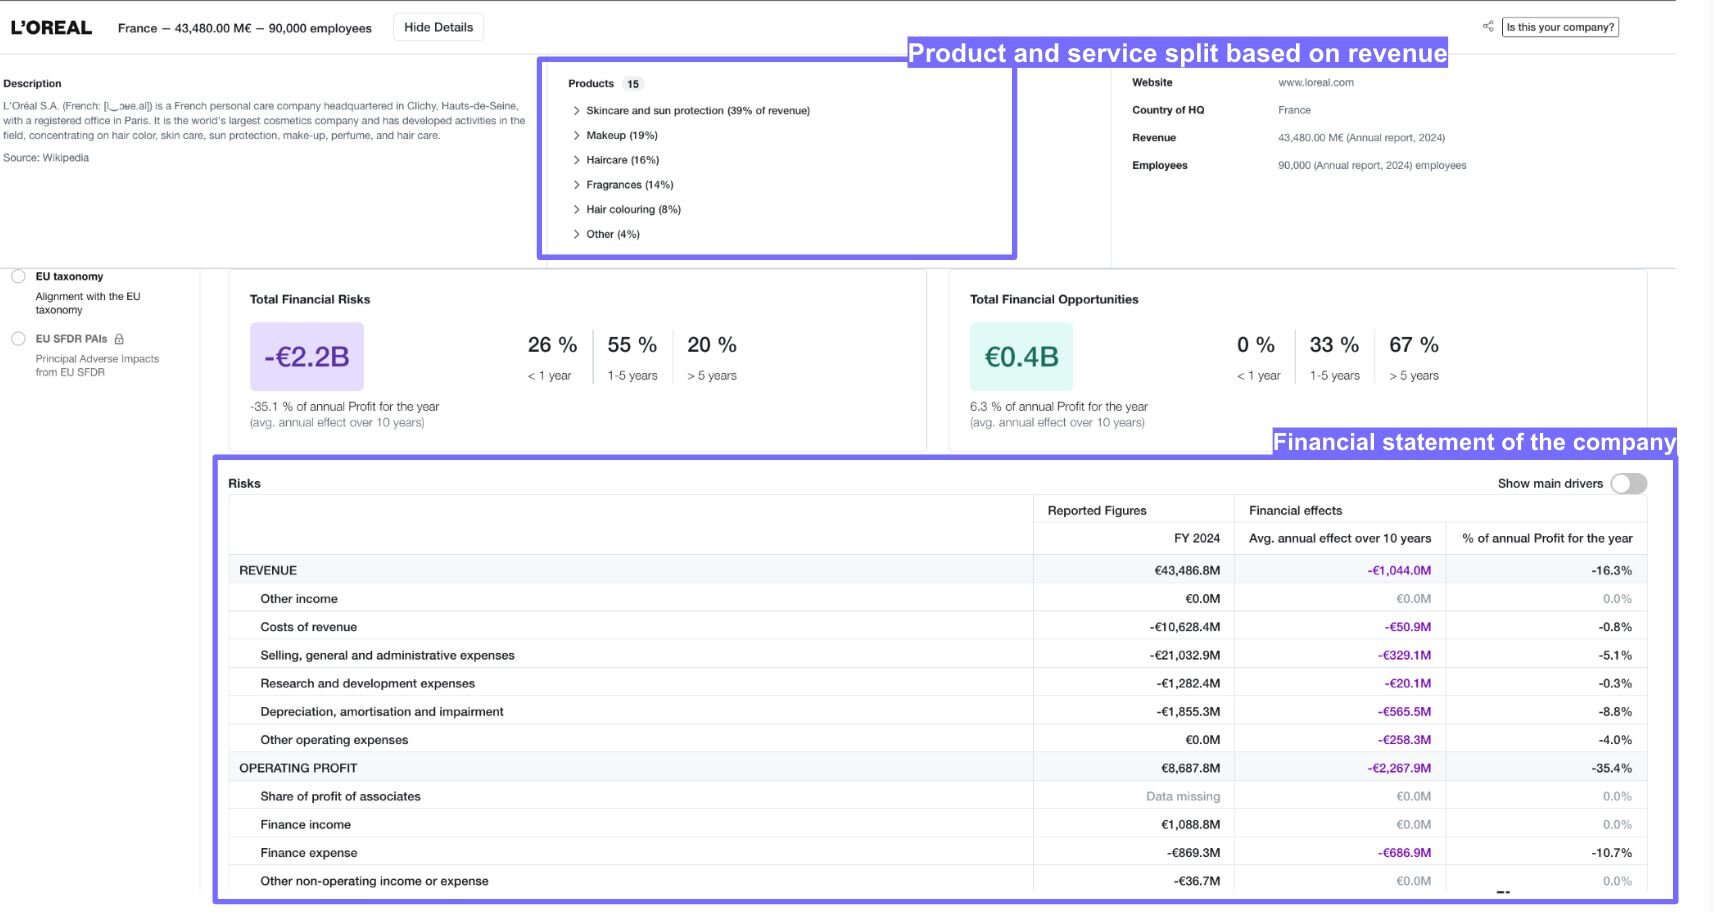Expand the Fragrances (14%) product row

point(577,185)
